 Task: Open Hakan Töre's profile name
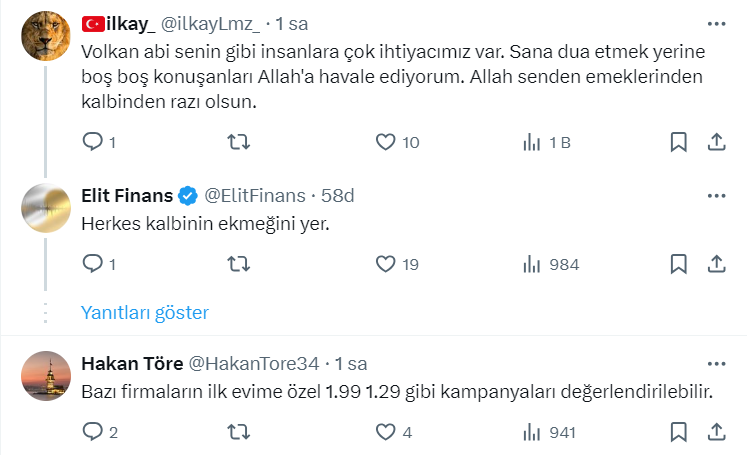(x=130, y=362)
